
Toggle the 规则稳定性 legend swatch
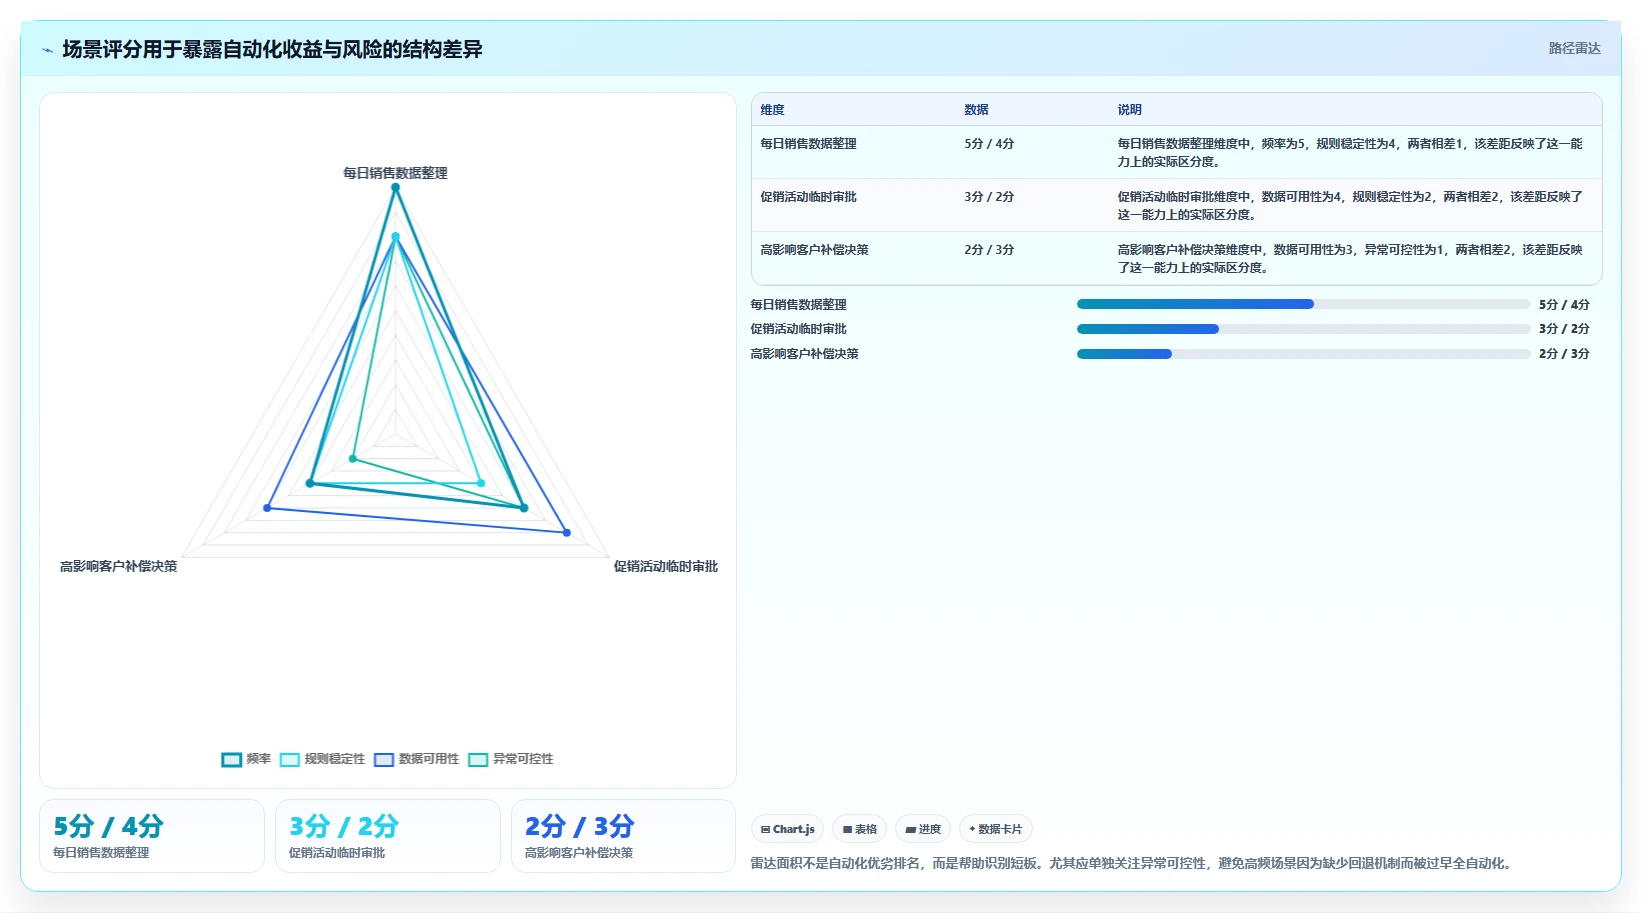click(x=290, y=760)
